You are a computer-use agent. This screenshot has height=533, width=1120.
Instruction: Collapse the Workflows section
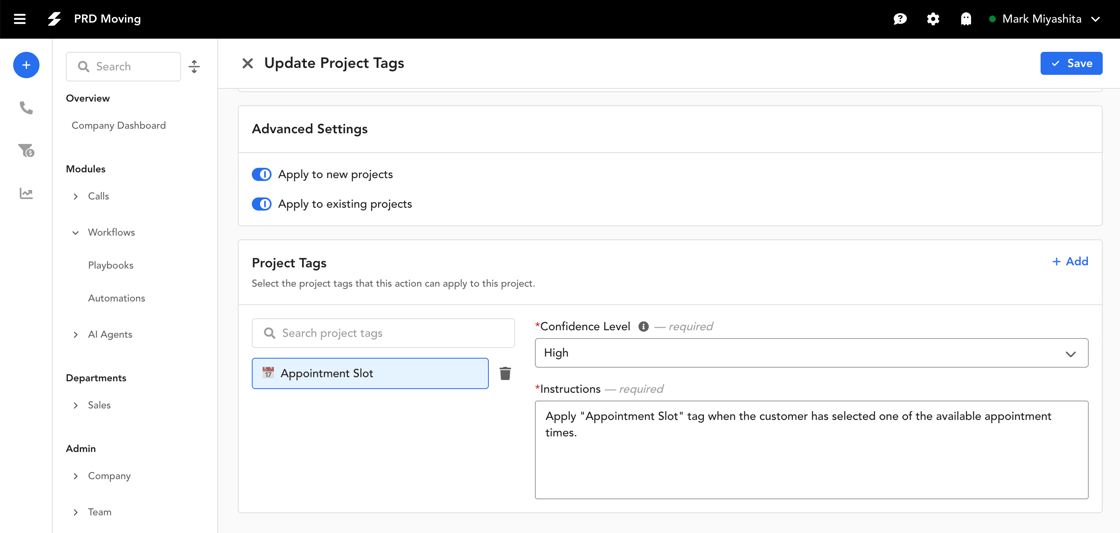click(104, 232)
